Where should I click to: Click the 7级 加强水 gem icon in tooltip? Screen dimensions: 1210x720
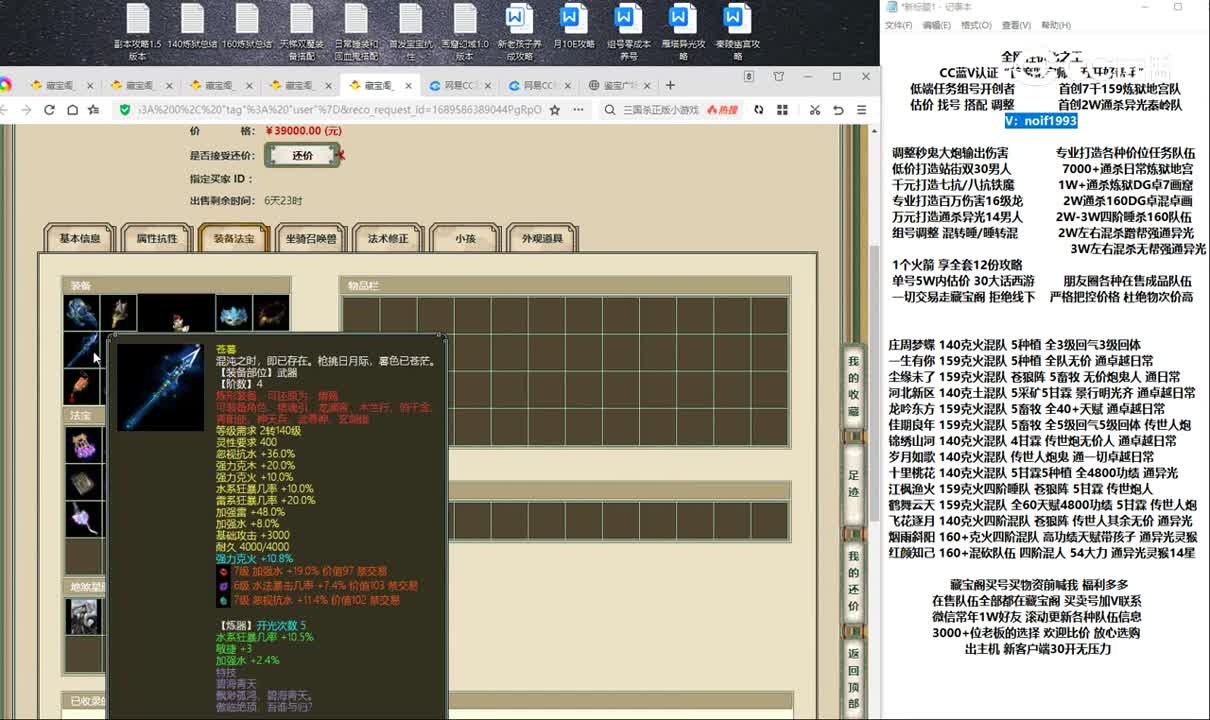pos(223,571)
